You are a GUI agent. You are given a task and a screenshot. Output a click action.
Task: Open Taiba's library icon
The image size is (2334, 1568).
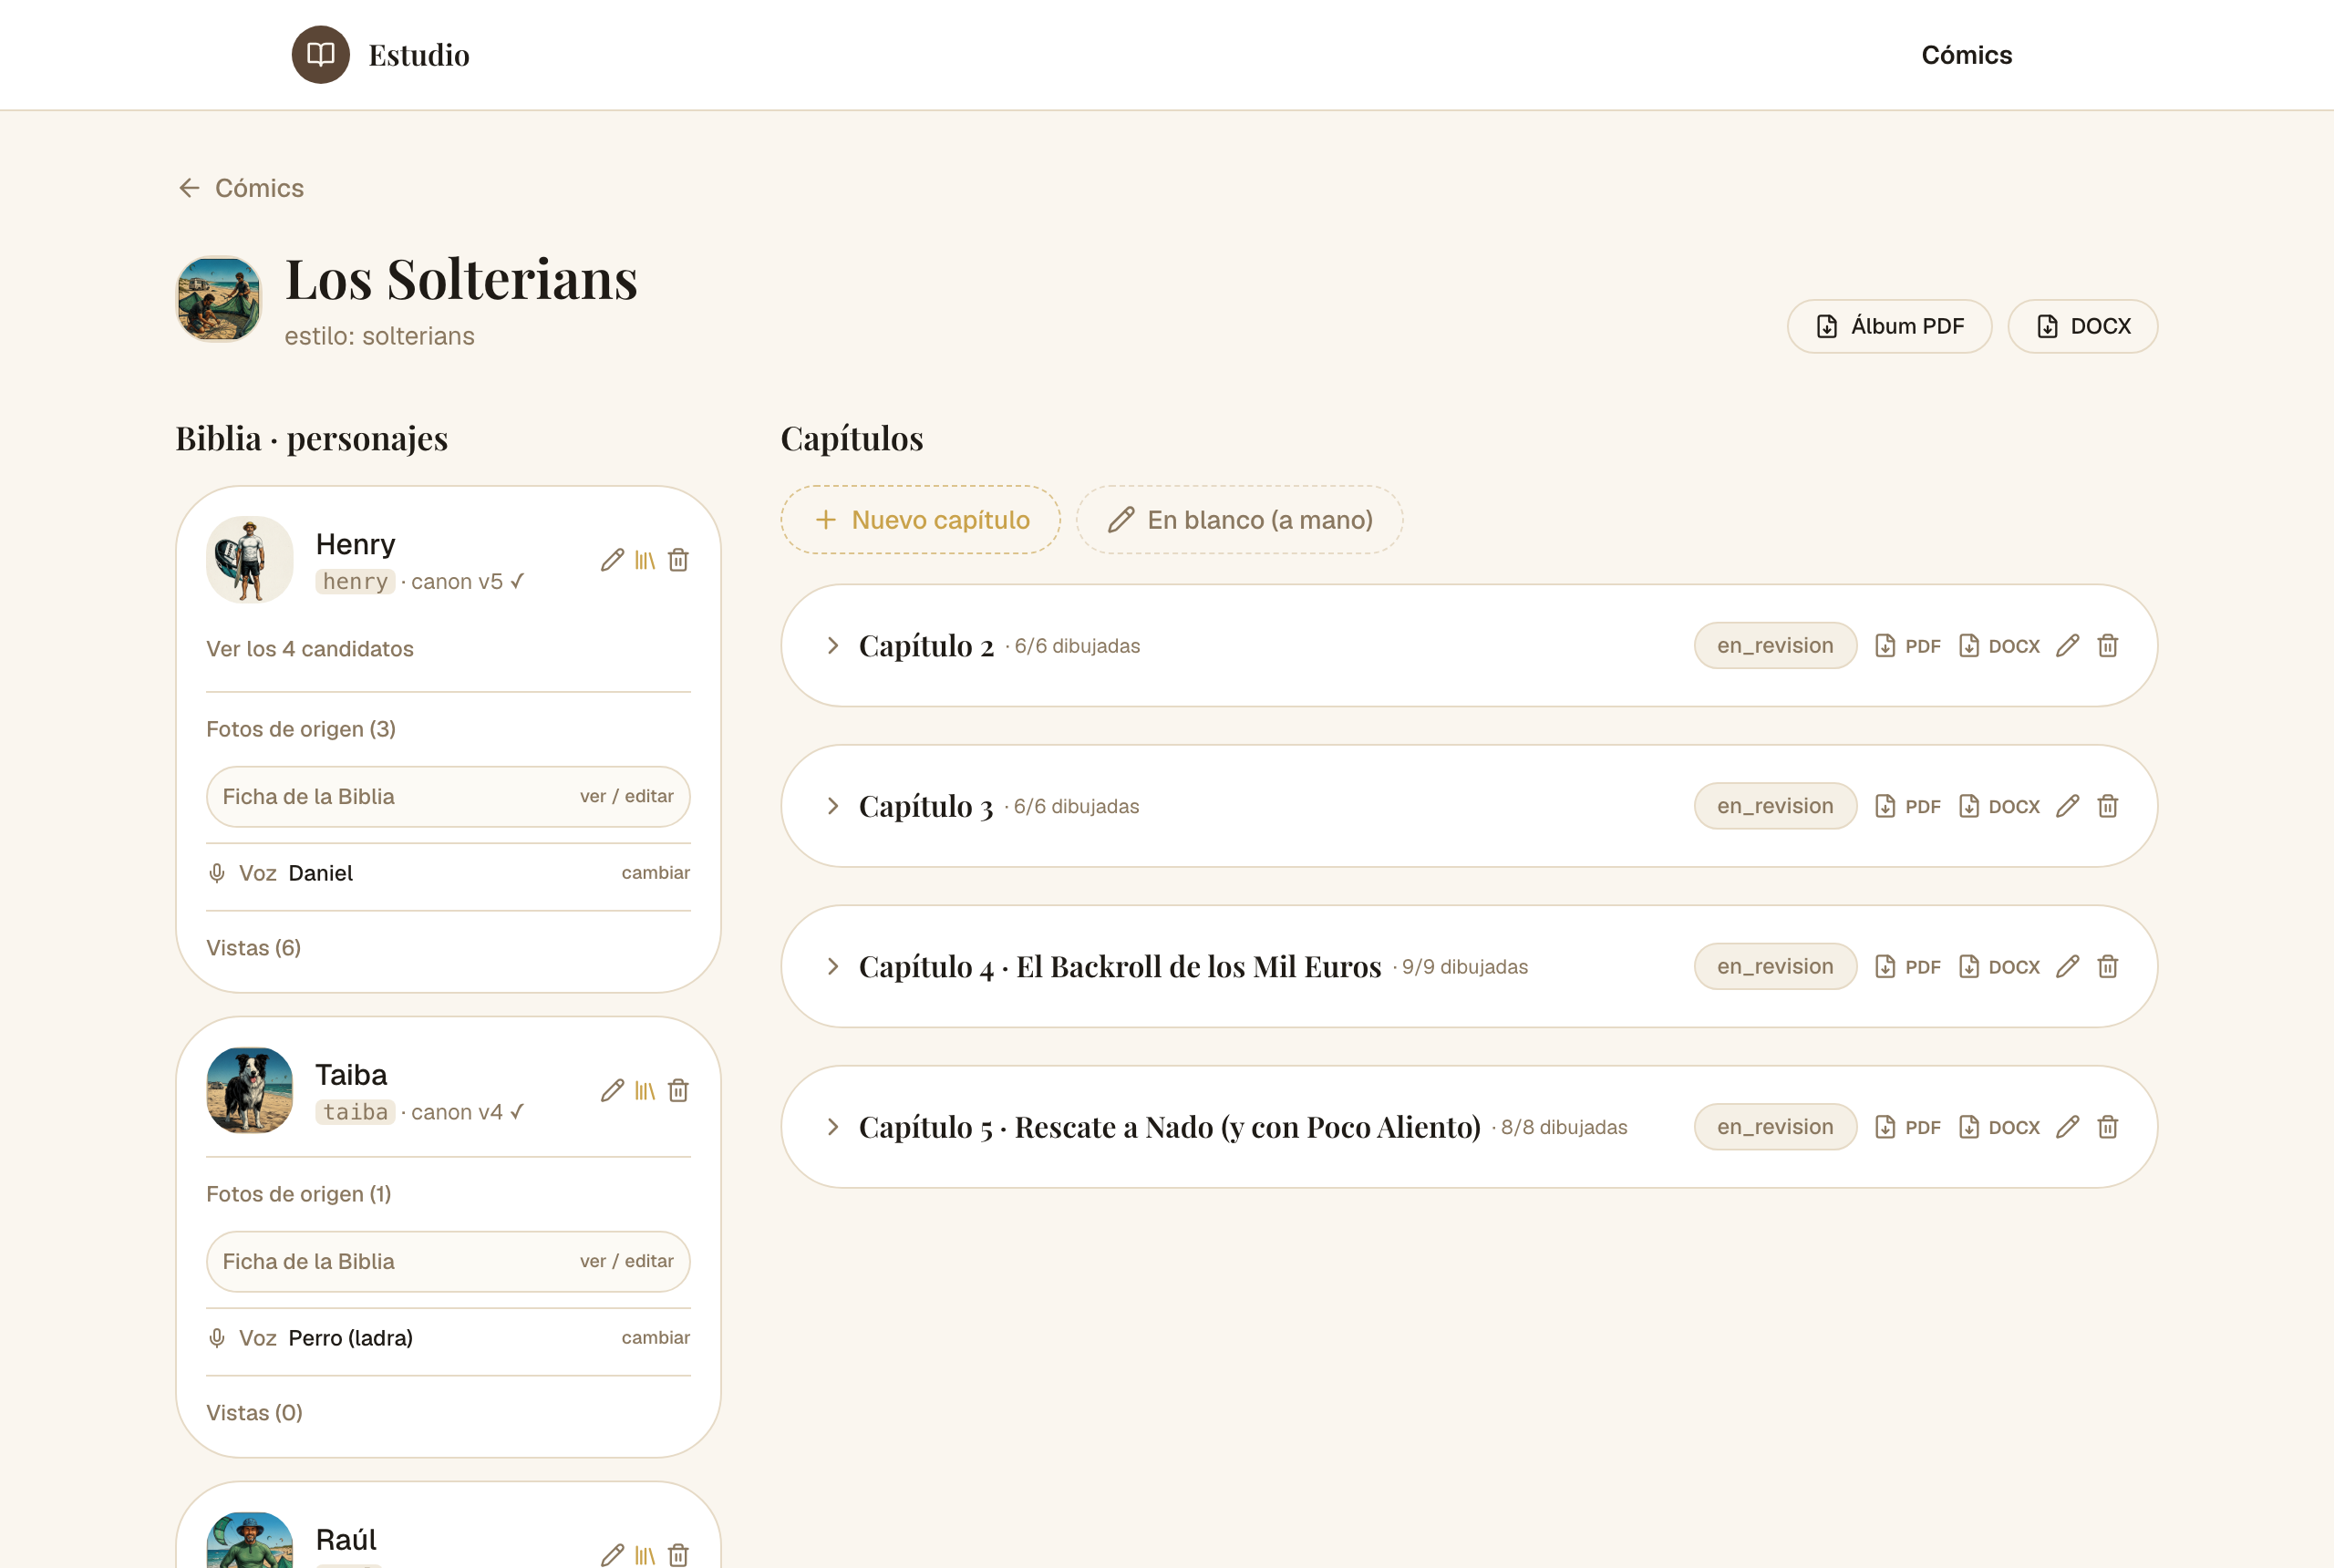[645, 1090]
